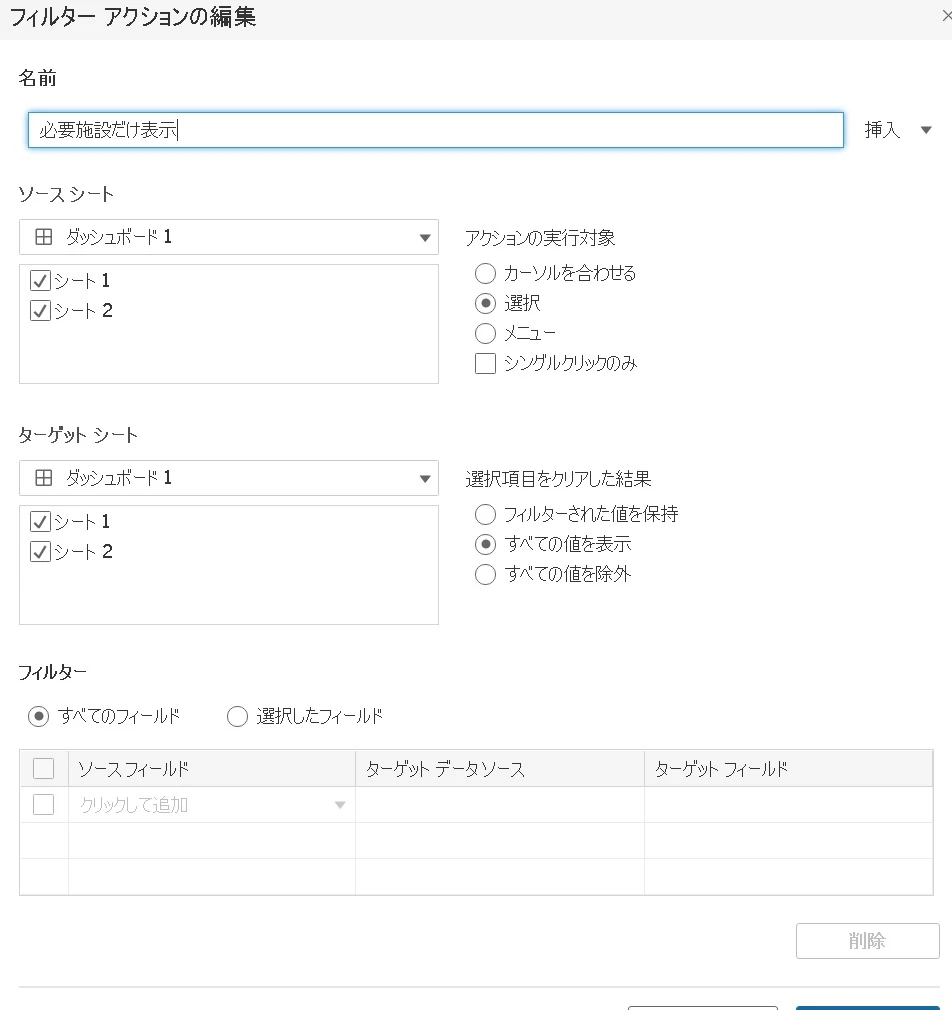Select すべての値を除外 option
This screenshot has width=952, height=1010.
(x=485, y=575)
